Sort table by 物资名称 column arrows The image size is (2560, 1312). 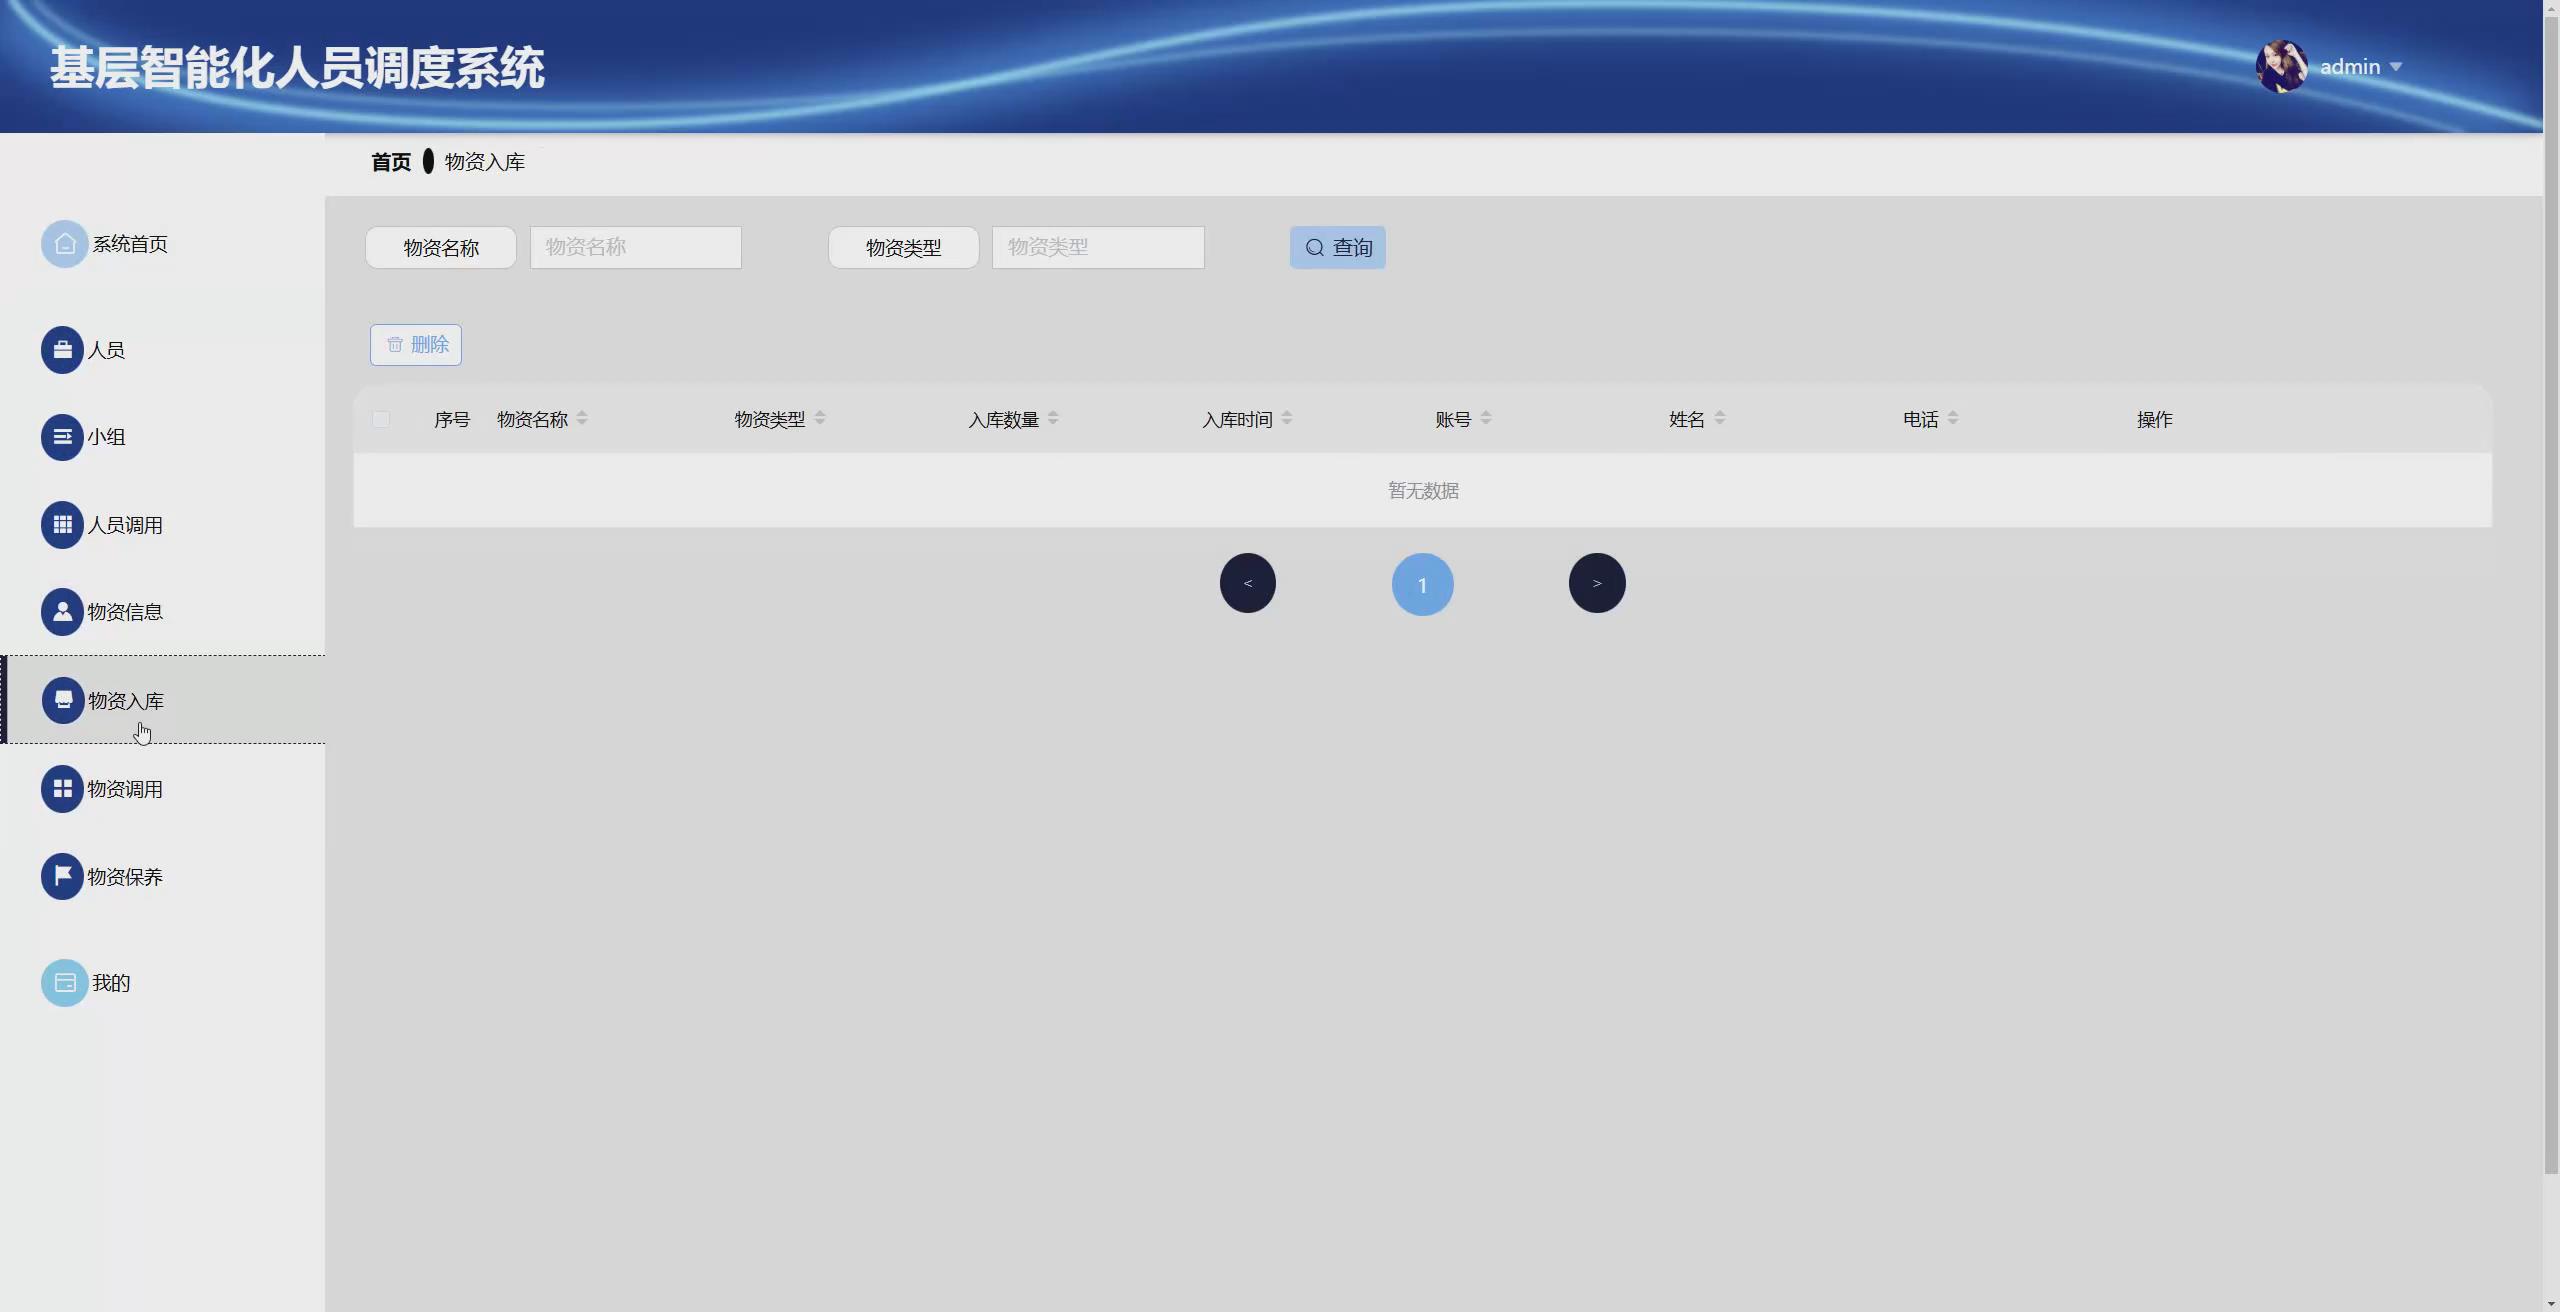point(582,419)
